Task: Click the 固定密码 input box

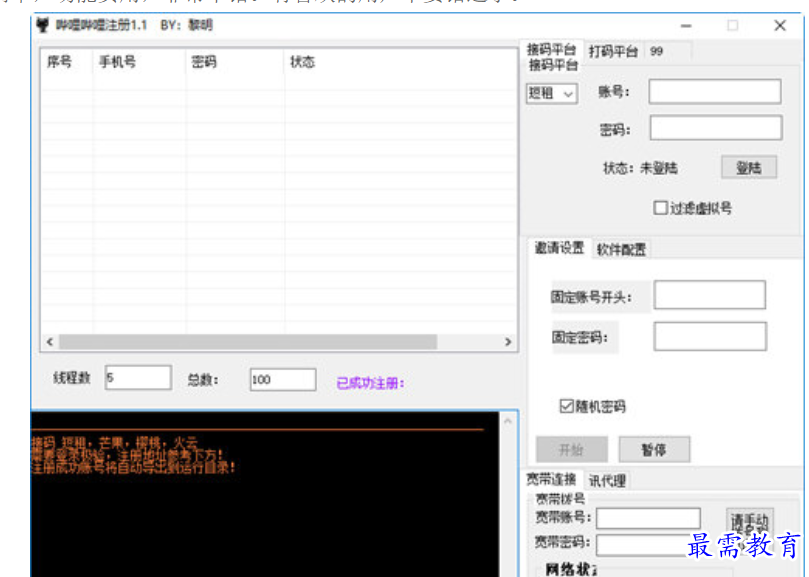Action: click(x=710, y=336)
